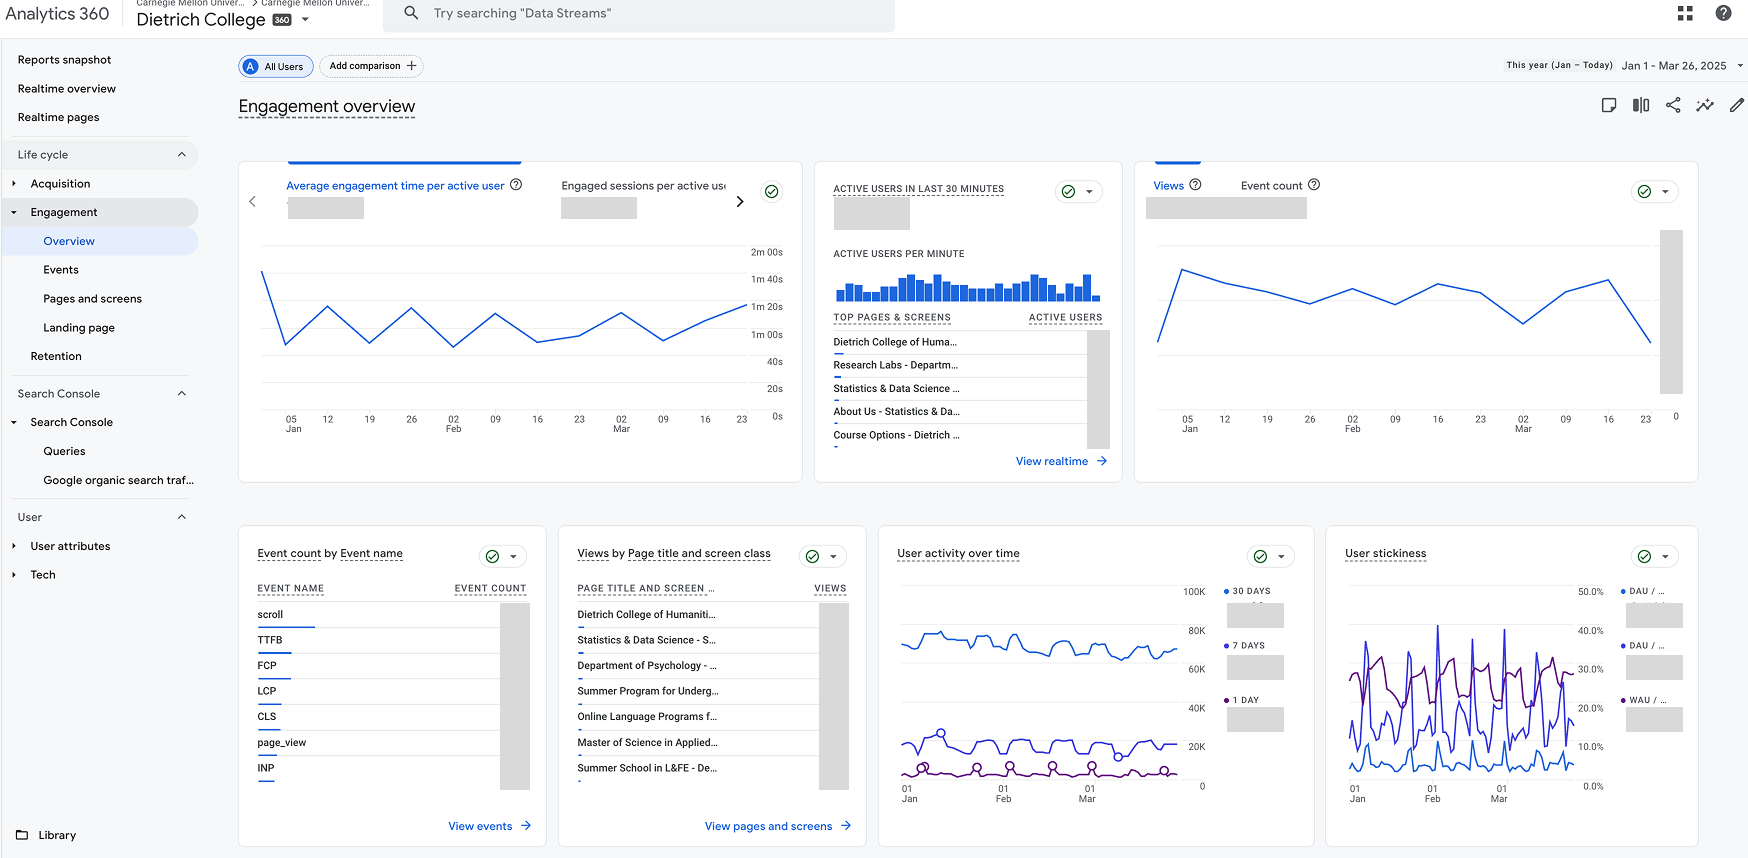Open Realtime overview
The height and width of the screenshot is (858, 1748).
[x=67, y=89]
